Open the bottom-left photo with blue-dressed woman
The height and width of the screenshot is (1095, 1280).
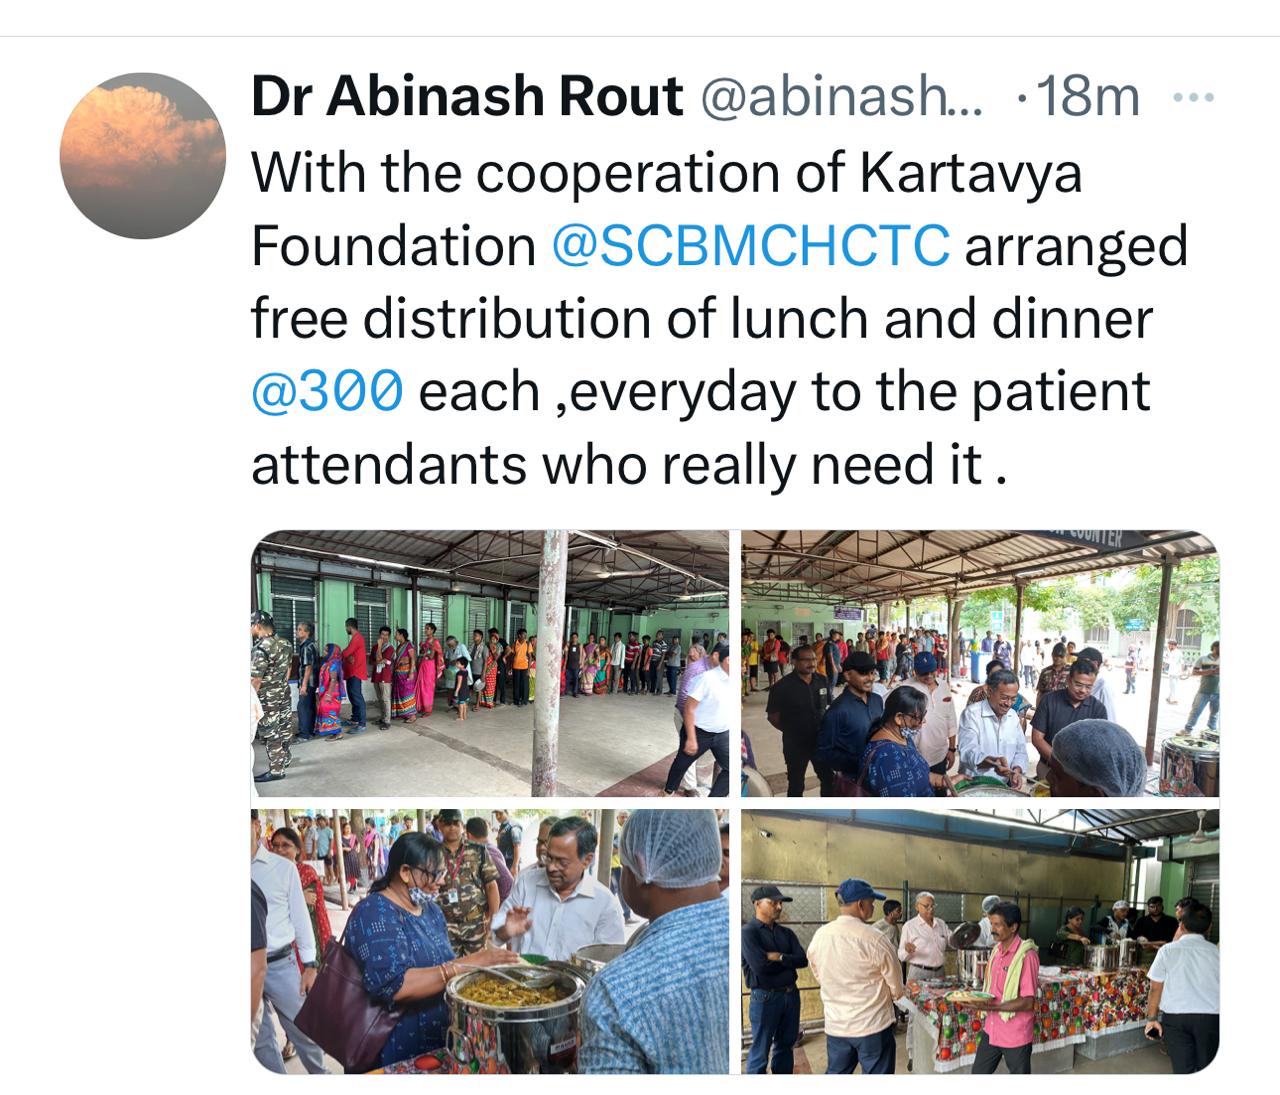coord(490,941)
